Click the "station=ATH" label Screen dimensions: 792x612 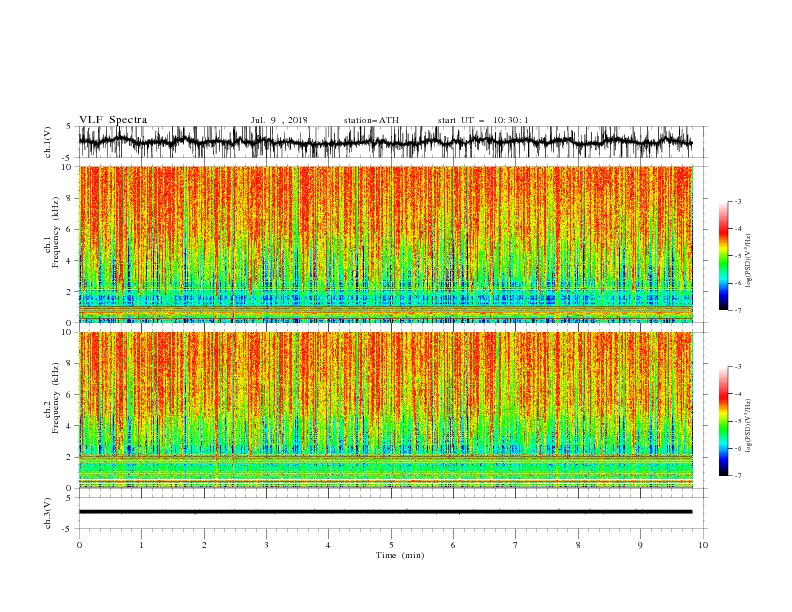(371, 120)
